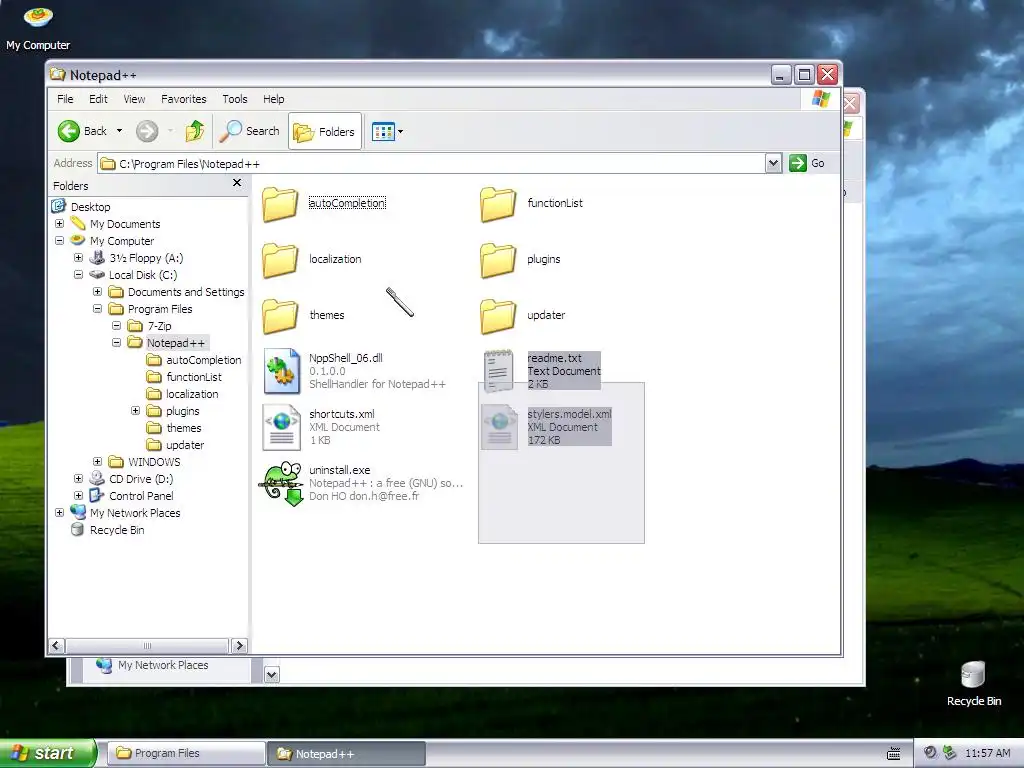Open the Start menu
The width and height of the screenshot is (1024, 768).
click(48, 753)
